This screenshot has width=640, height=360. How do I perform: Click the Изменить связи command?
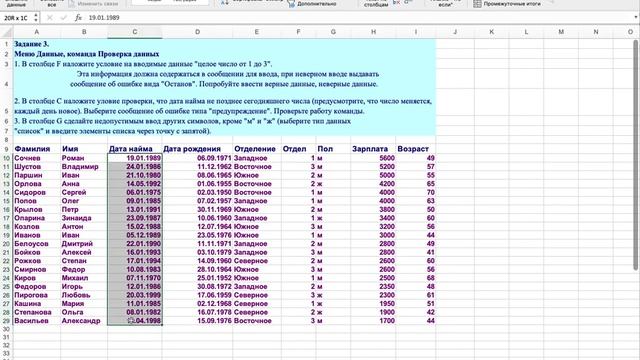[x=93, y=4]
